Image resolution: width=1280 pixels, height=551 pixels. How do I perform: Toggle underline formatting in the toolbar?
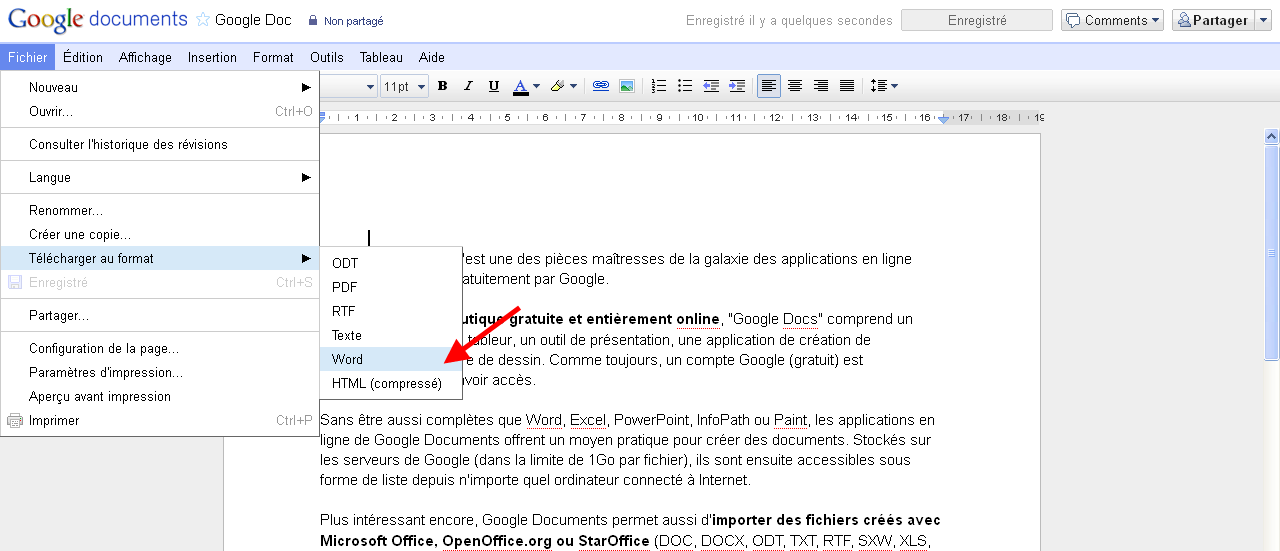(492, 86)
